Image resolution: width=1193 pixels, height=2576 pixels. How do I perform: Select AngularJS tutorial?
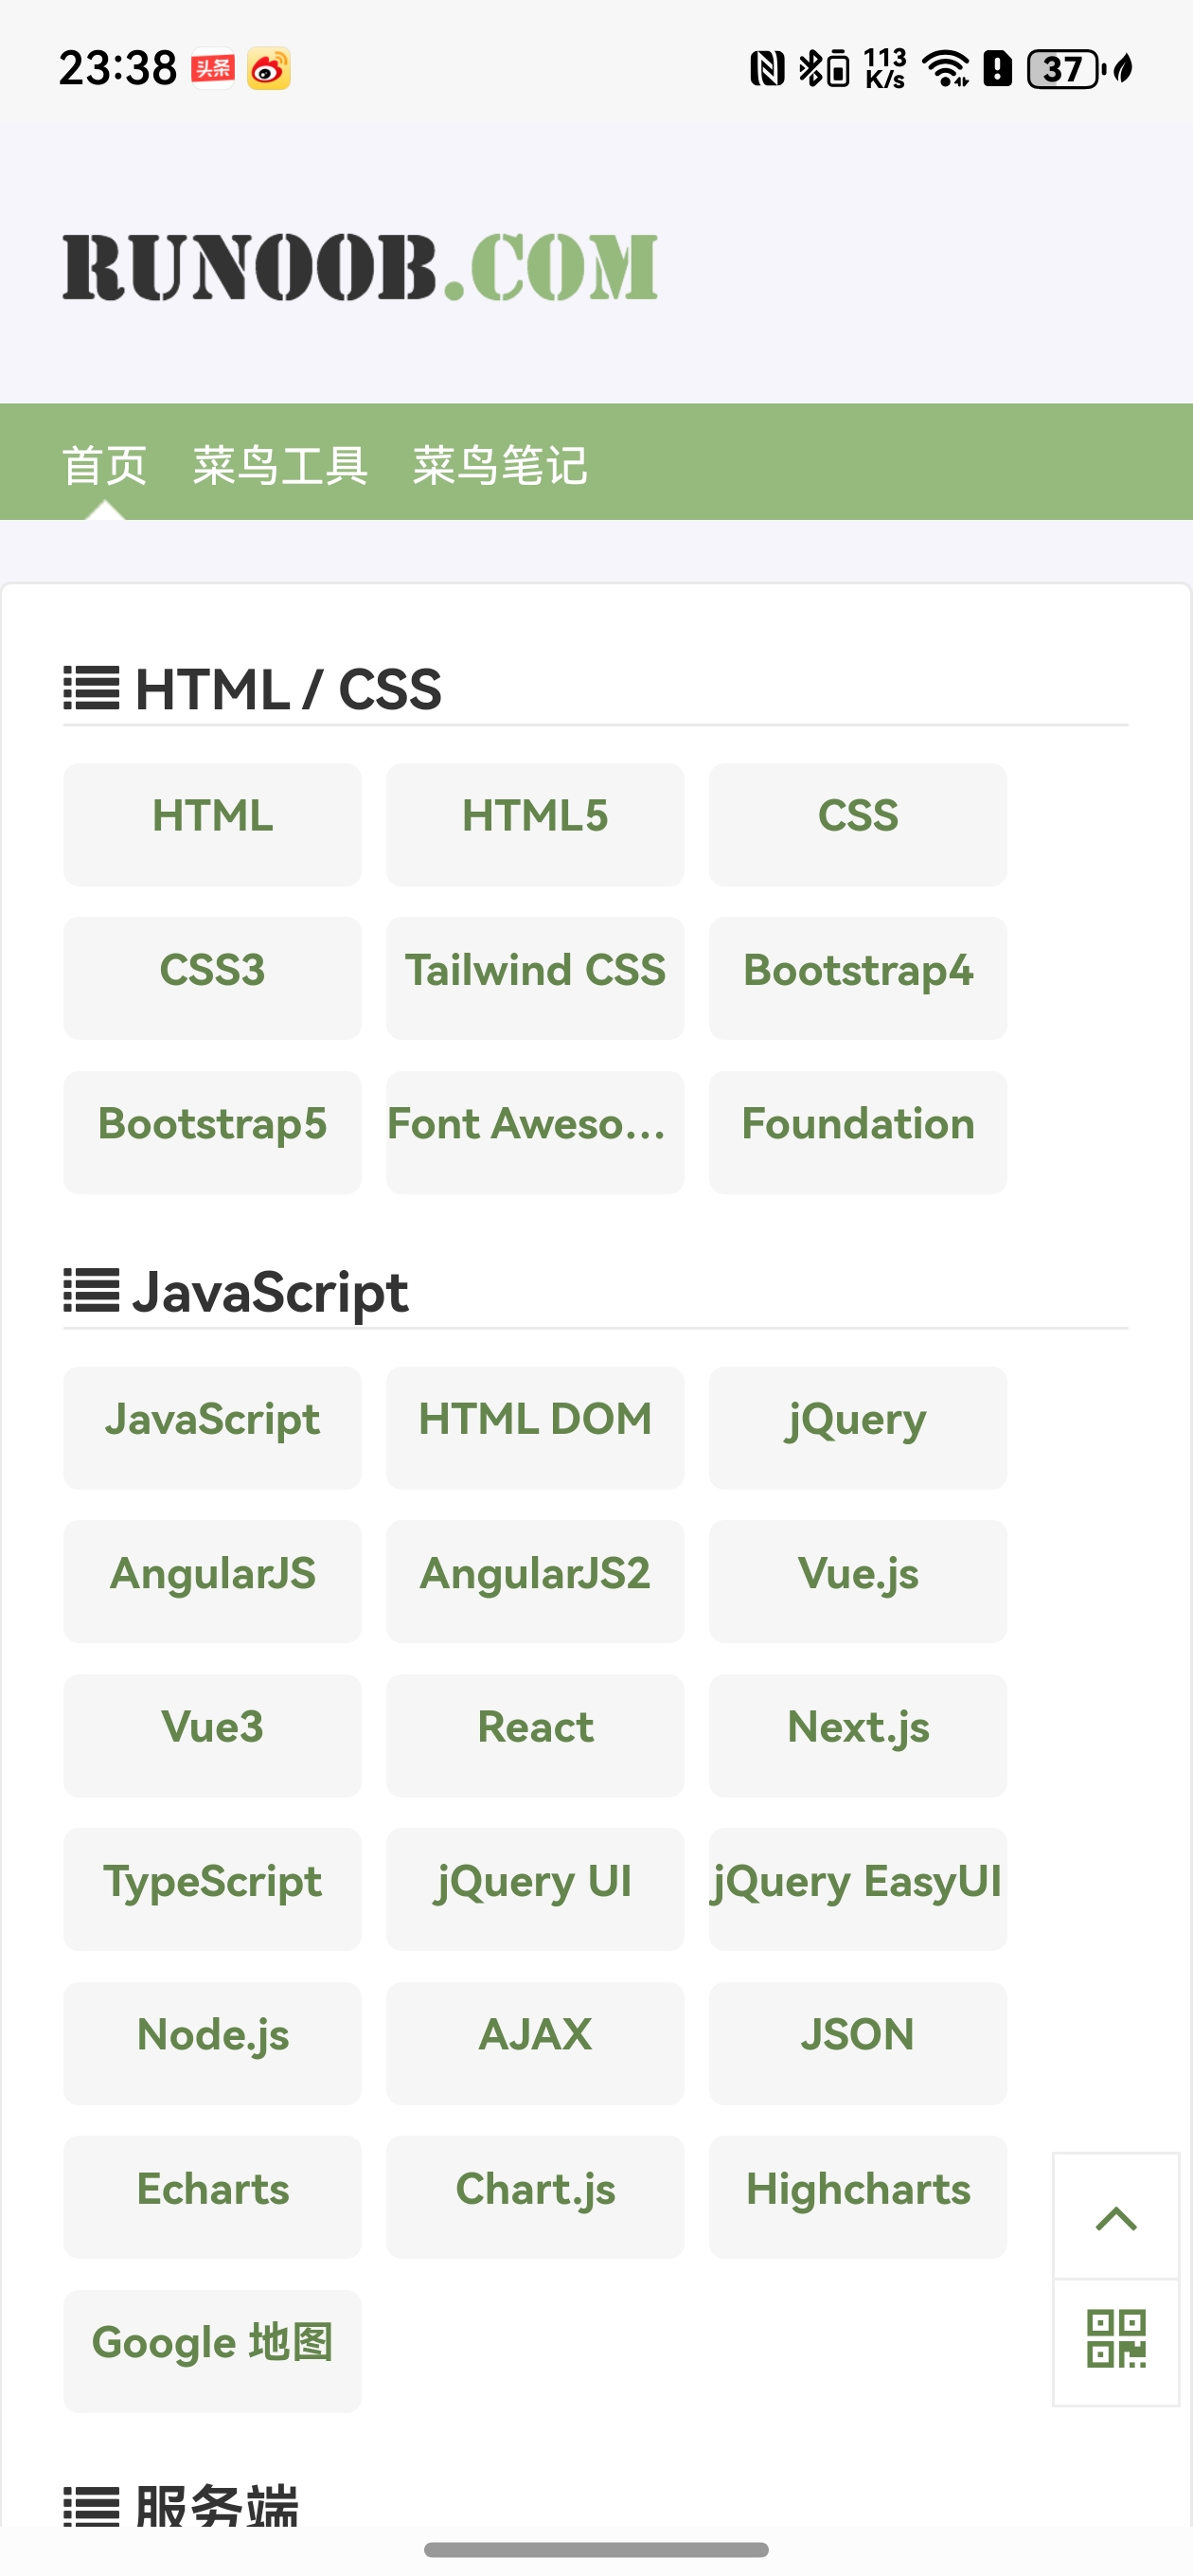[212, 1582]
